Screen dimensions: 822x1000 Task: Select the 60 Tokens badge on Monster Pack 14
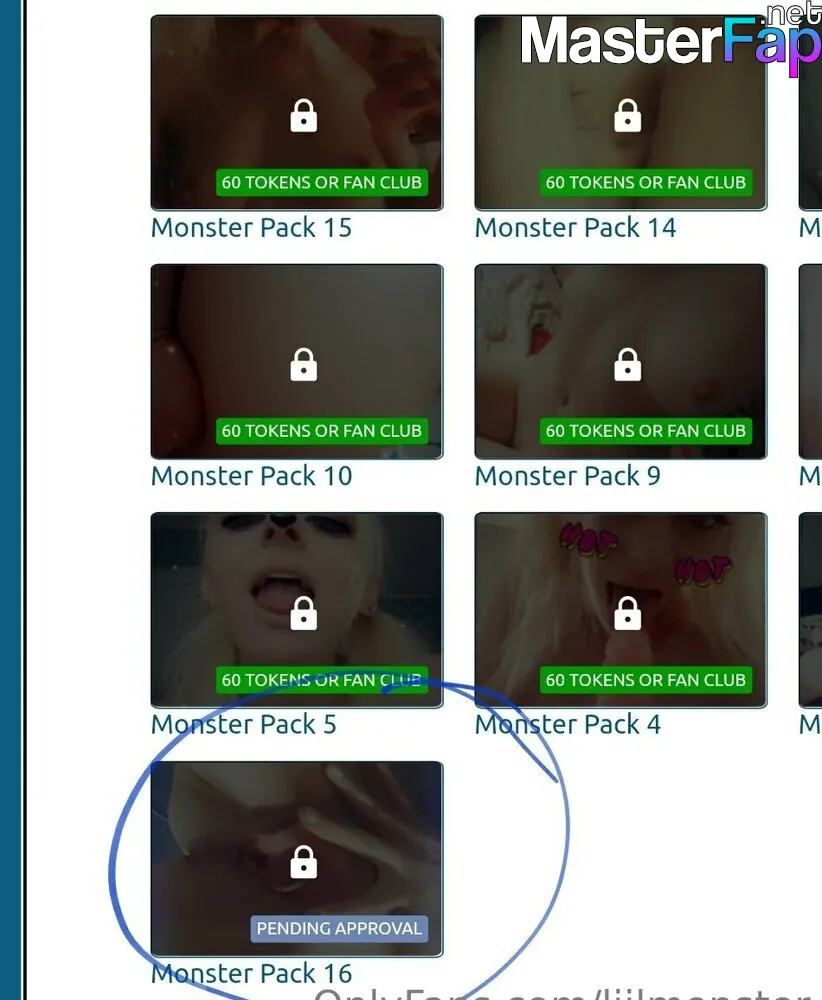click(x=645, y=182)
